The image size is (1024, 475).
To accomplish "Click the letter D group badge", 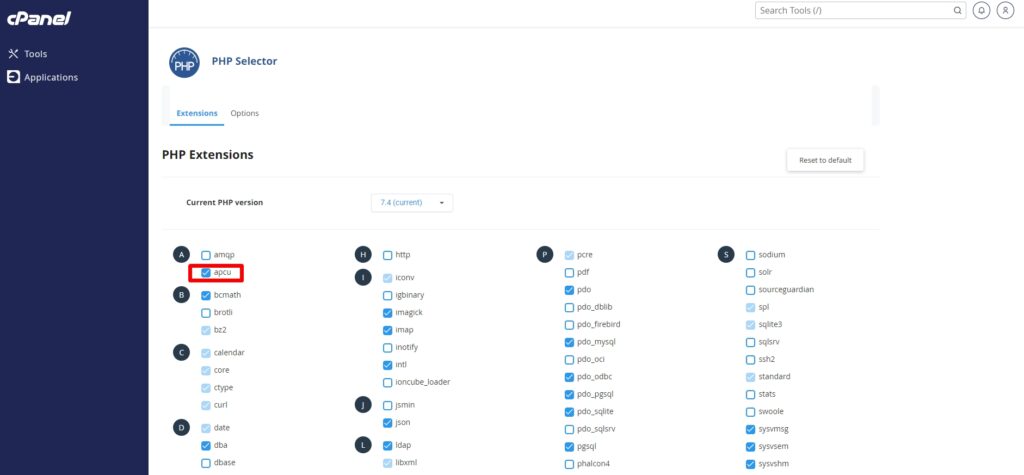I will pos(182,427).
